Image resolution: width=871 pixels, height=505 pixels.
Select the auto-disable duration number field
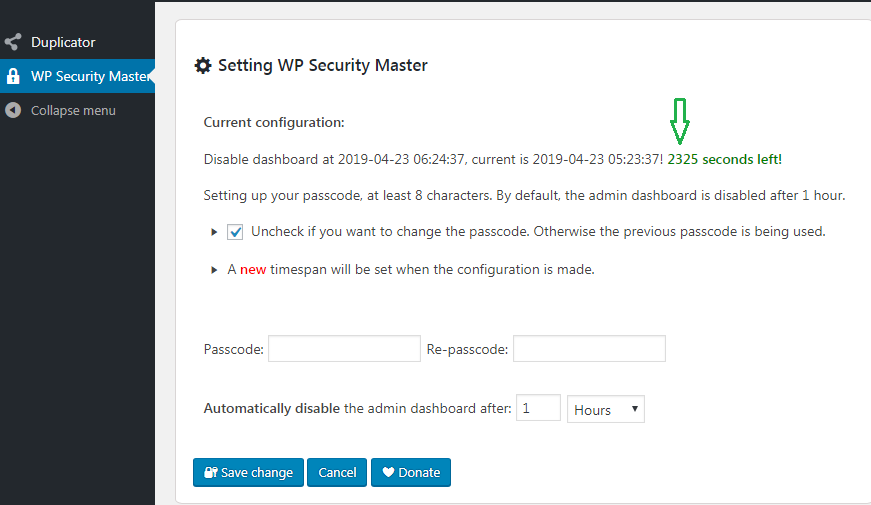point(538,408)
